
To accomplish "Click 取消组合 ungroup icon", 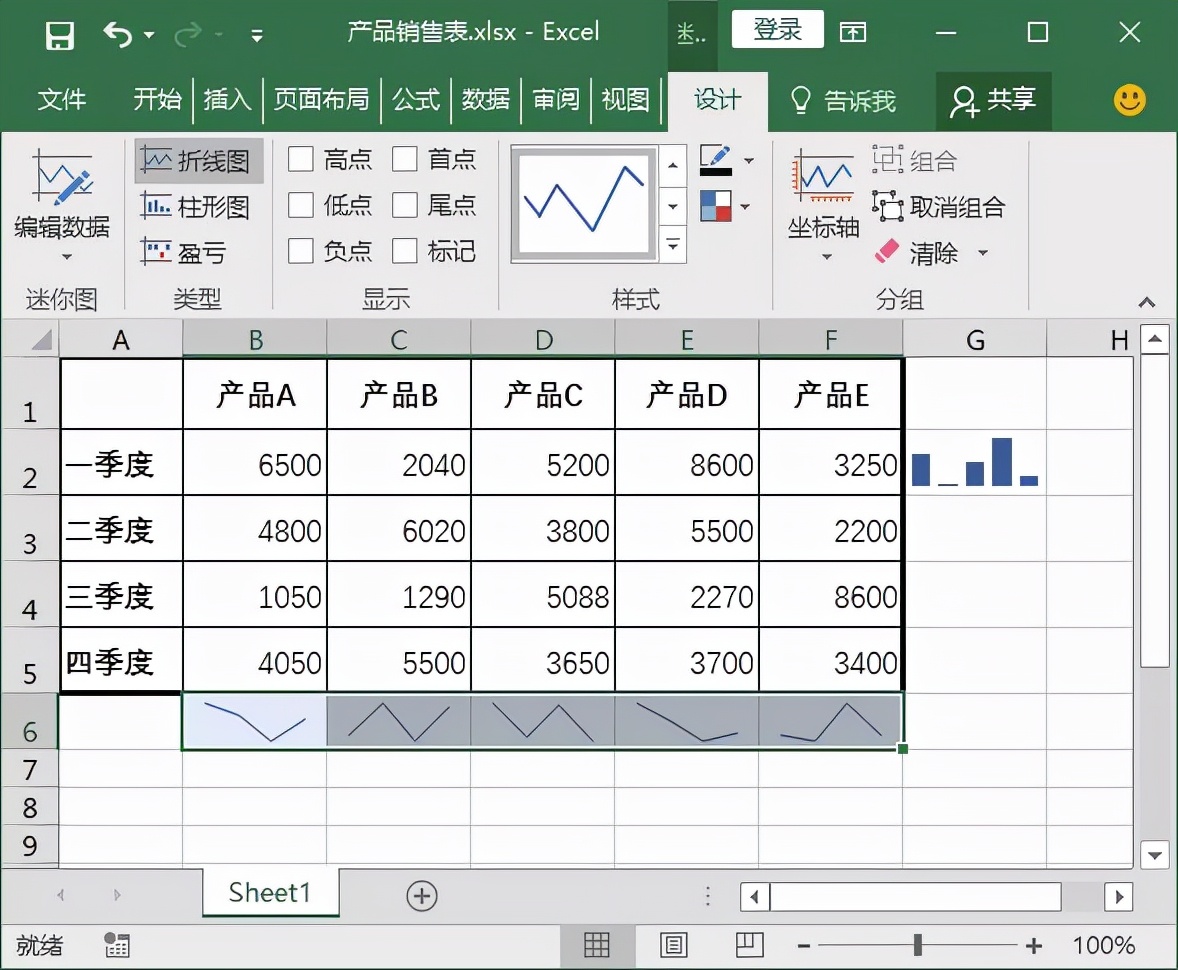I will (887, 206).
